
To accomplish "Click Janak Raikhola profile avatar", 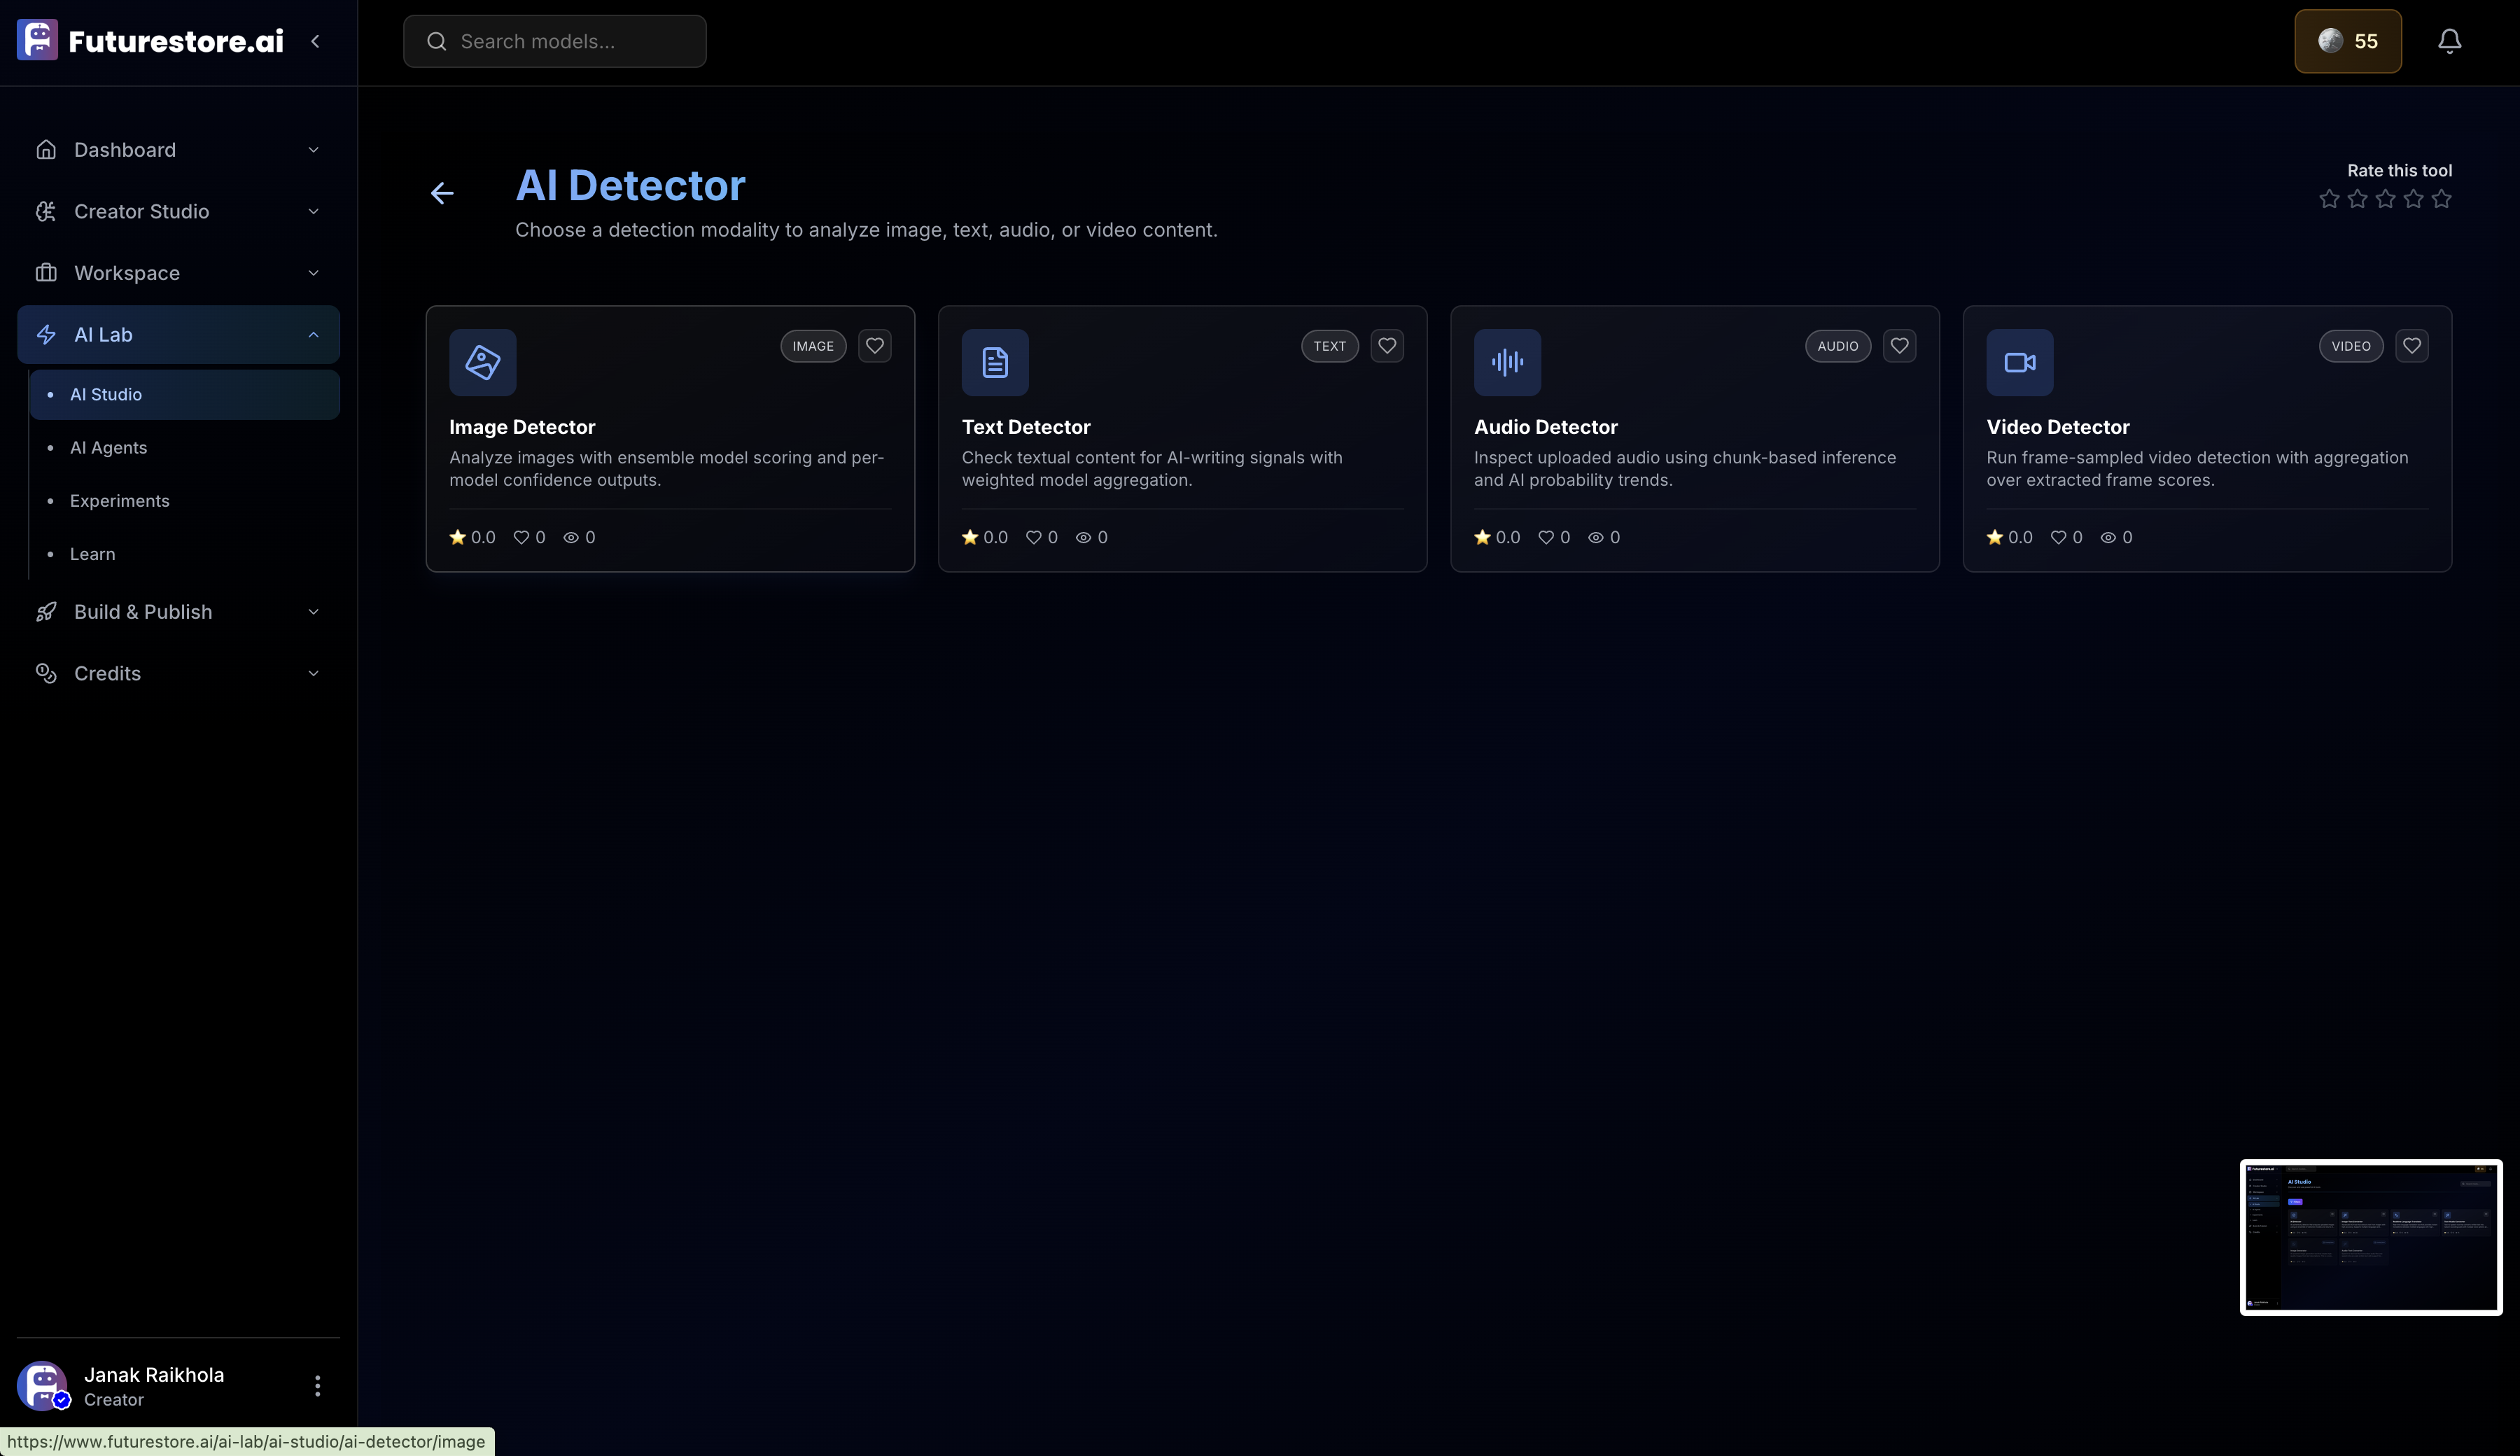I will tap(42, 1386).
